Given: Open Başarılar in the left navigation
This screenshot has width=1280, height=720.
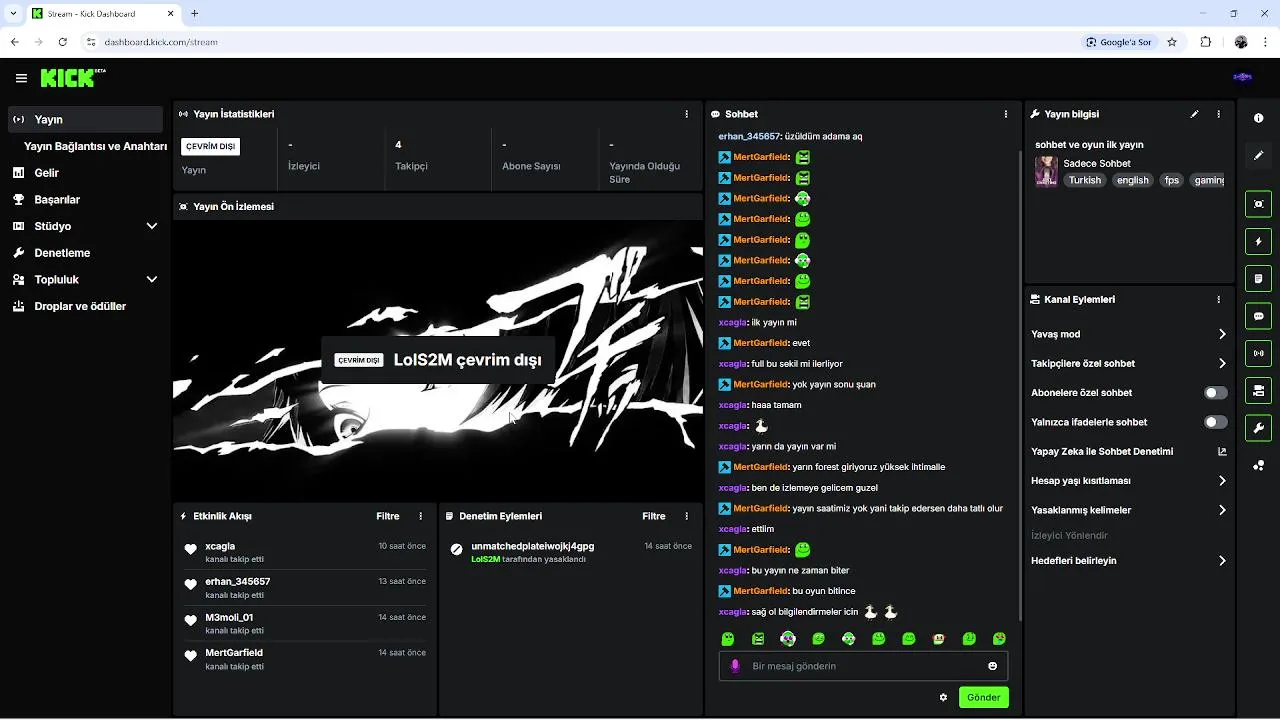Looking at the screenshot, I should point(85,199).
